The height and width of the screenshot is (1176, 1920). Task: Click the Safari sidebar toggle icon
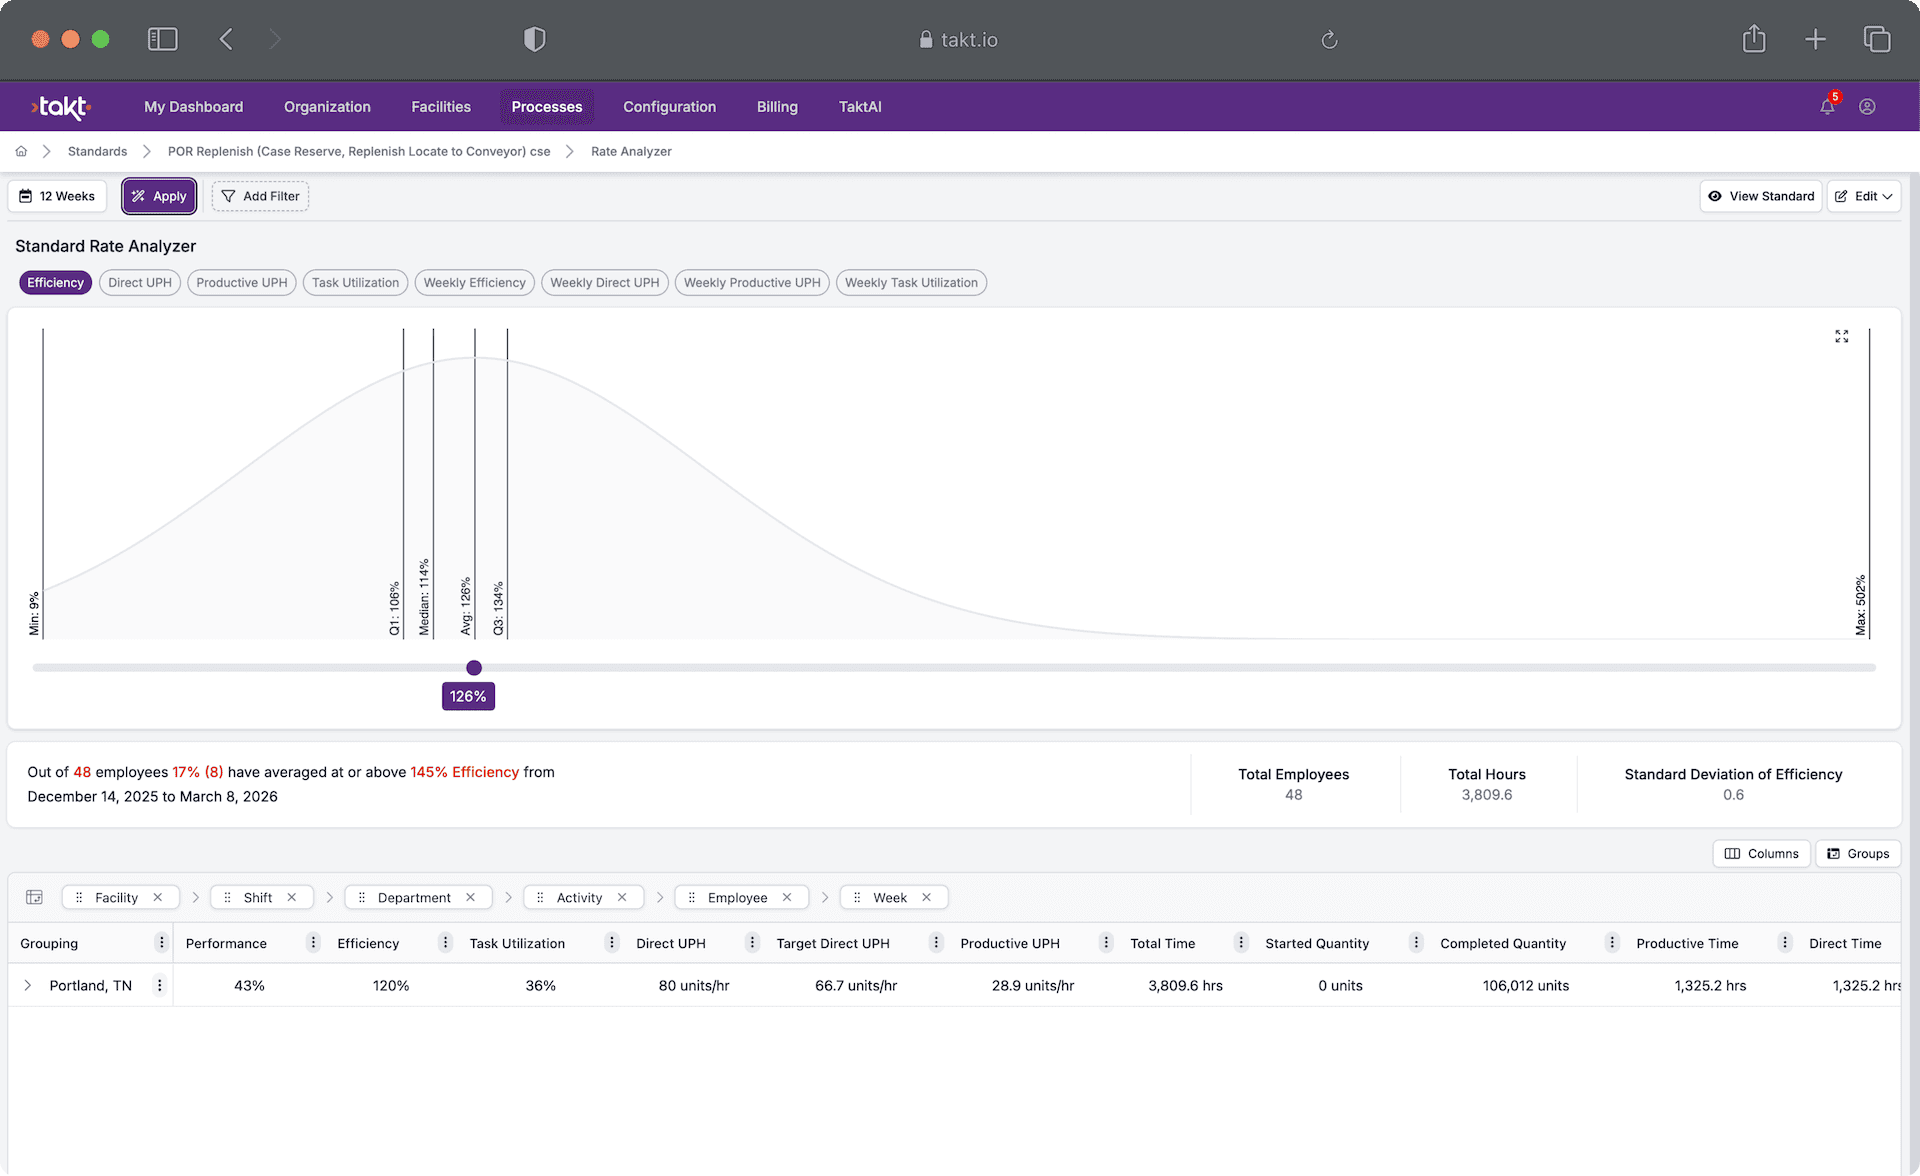[162, 39]
